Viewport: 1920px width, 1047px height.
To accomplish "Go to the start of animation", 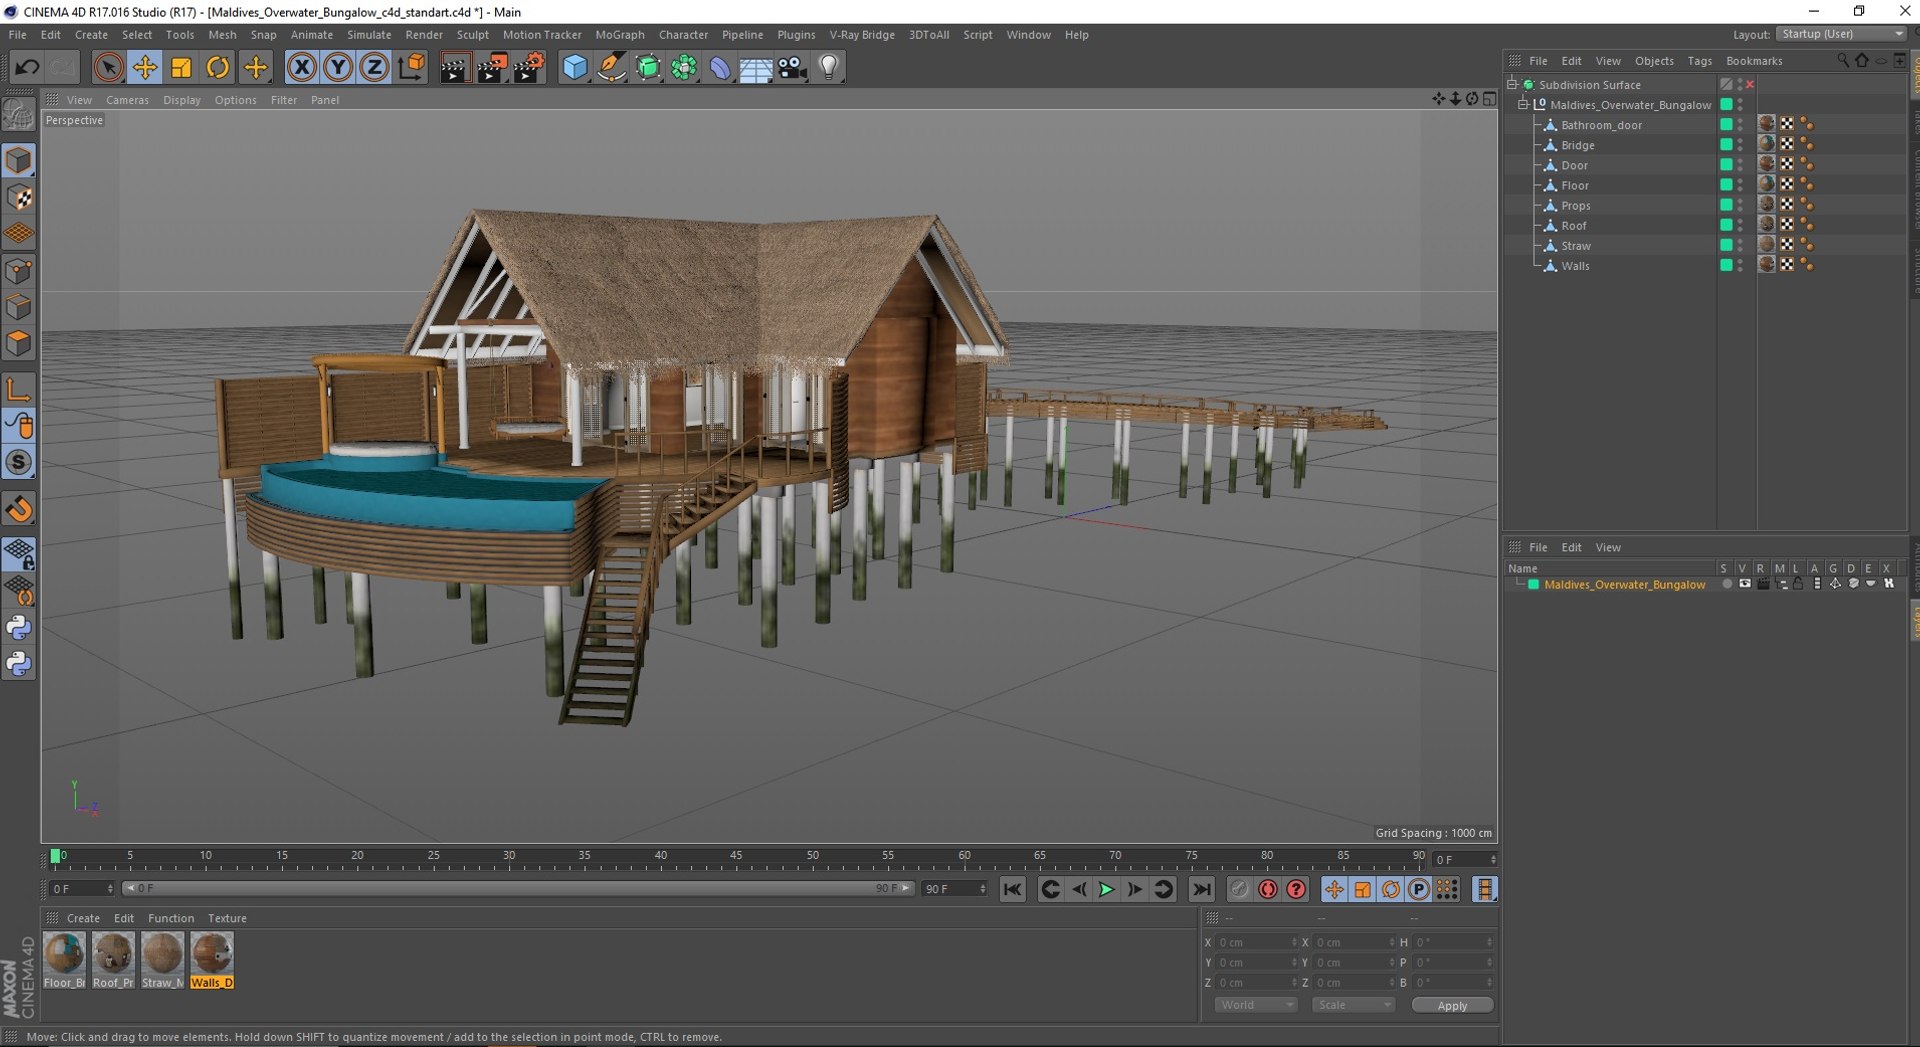I will point(1012,889).
